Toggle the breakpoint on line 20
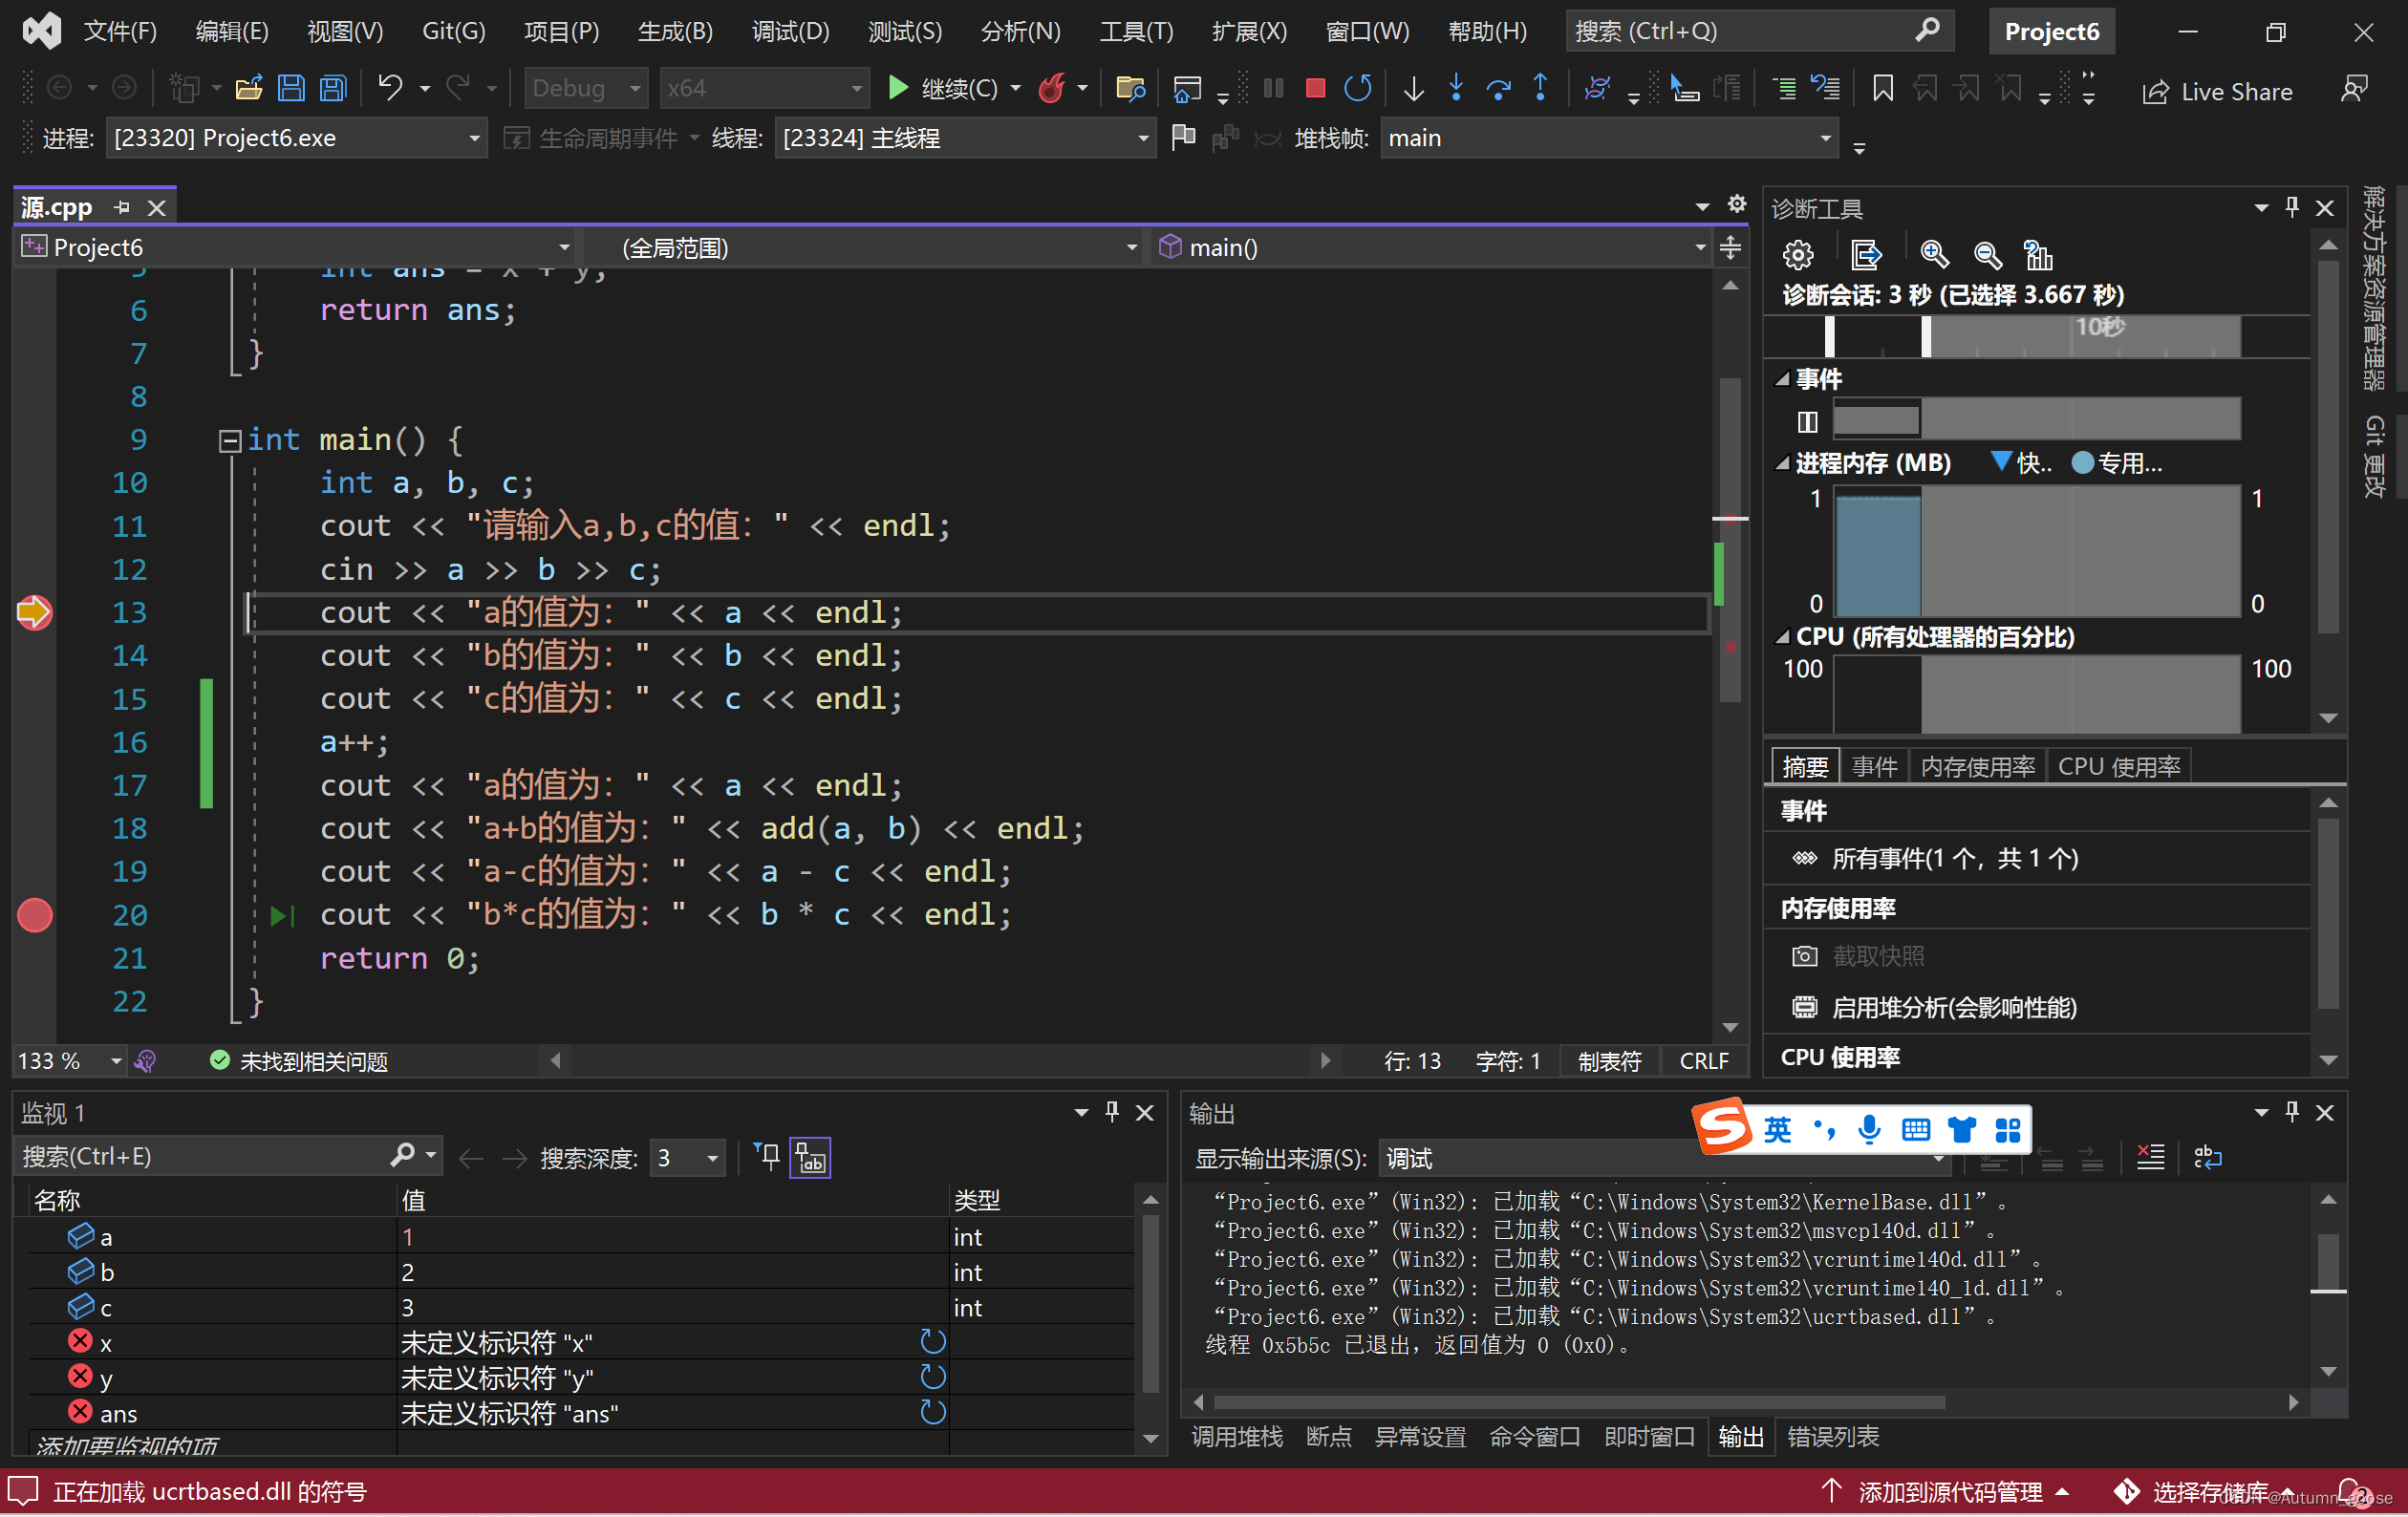The width and height of the screenshot is (2408, 1517). click(35, 915)
